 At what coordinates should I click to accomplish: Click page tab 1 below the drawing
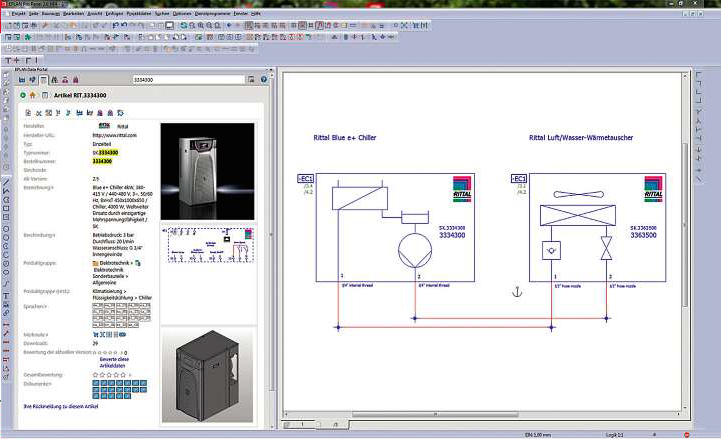tap(302, 425)
